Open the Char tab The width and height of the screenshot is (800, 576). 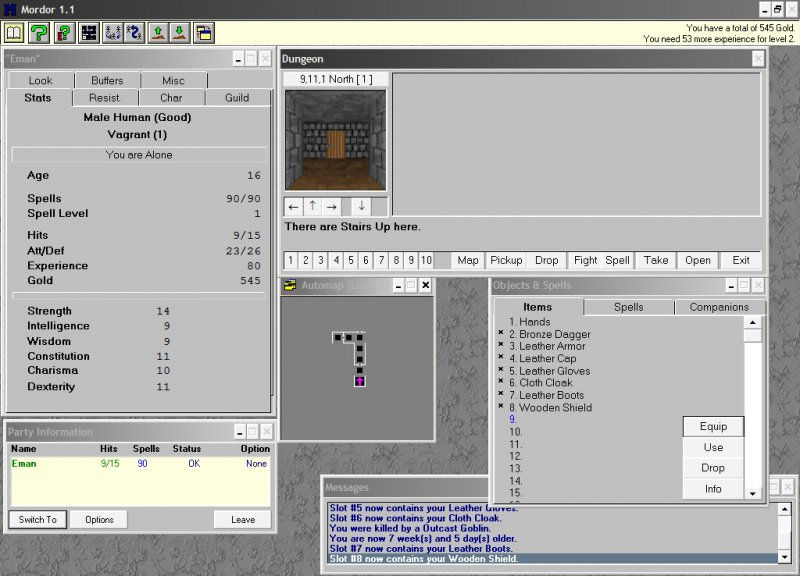pyautogui.click(x=171, y=98)
